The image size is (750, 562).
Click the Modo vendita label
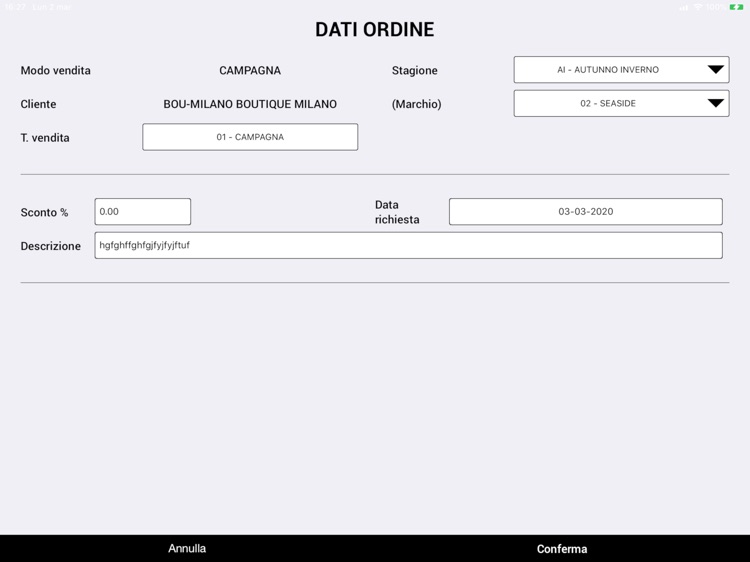coord(55,70)
